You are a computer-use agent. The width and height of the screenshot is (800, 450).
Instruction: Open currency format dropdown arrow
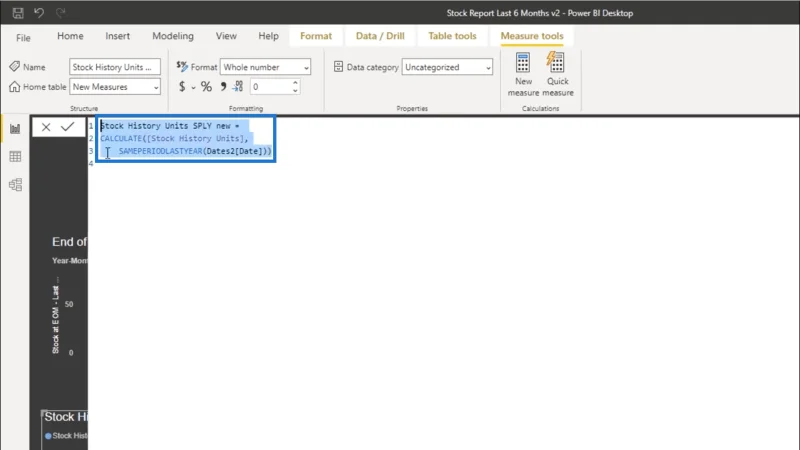pos(193,88)
